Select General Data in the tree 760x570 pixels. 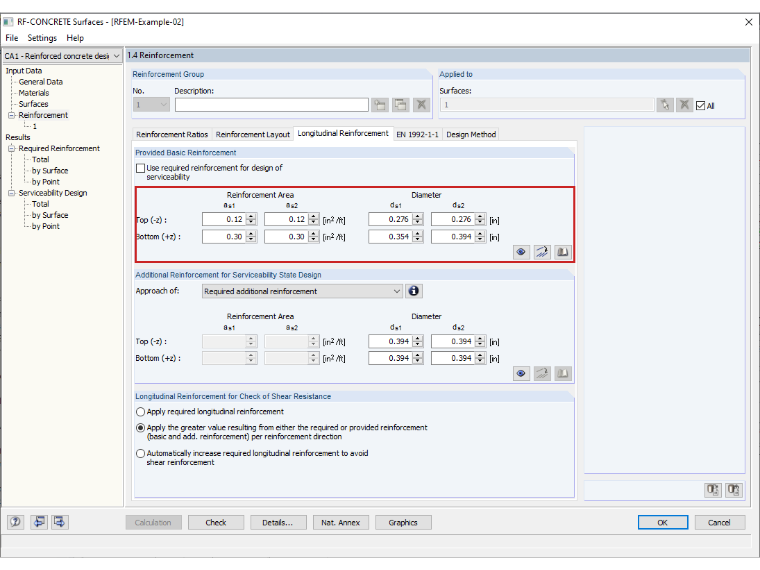[x=41, y=82]
